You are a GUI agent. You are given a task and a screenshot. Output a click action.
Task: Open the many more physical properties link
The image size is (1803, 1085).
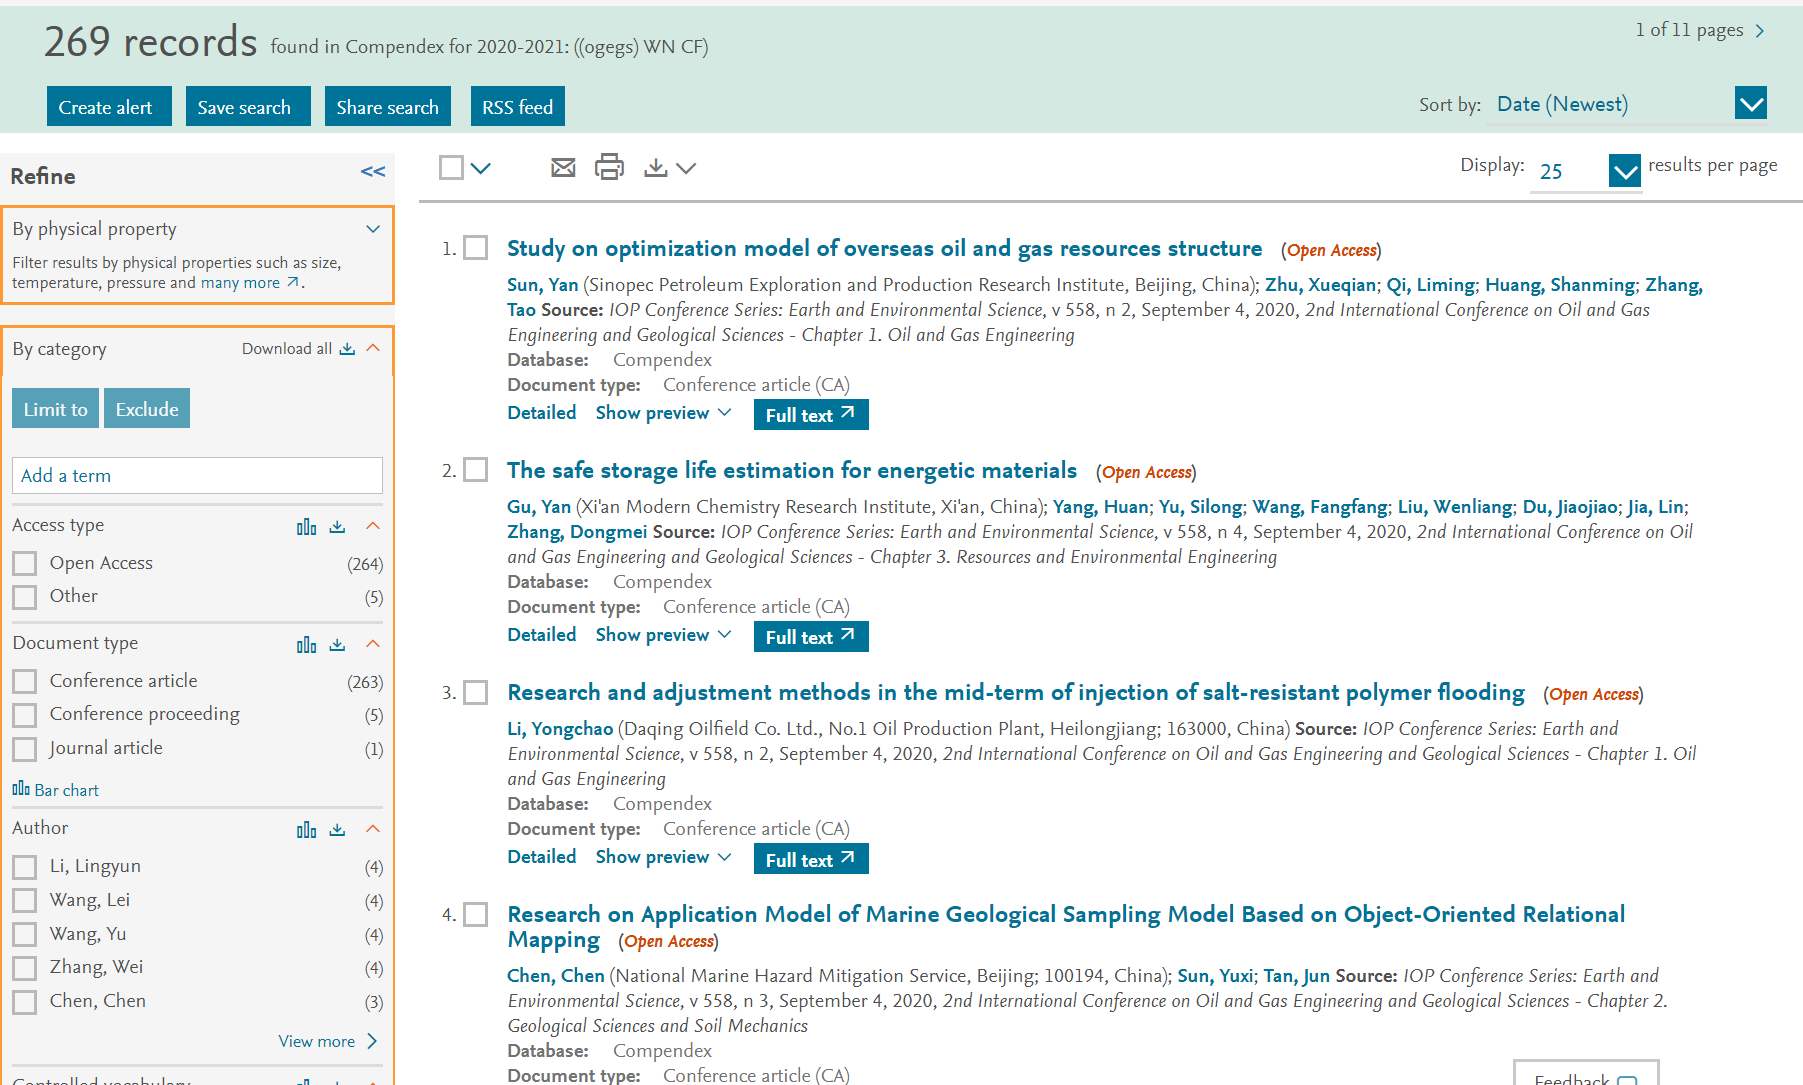click(250, 283)
